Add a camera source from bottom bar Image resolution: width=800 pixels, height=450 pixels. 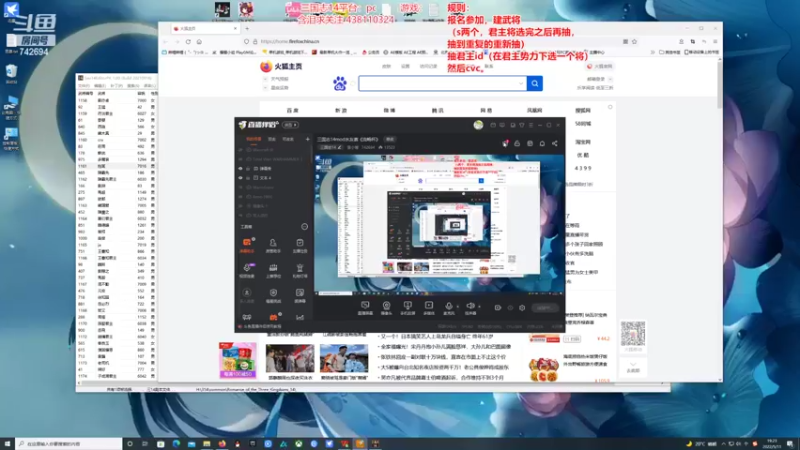386,306
